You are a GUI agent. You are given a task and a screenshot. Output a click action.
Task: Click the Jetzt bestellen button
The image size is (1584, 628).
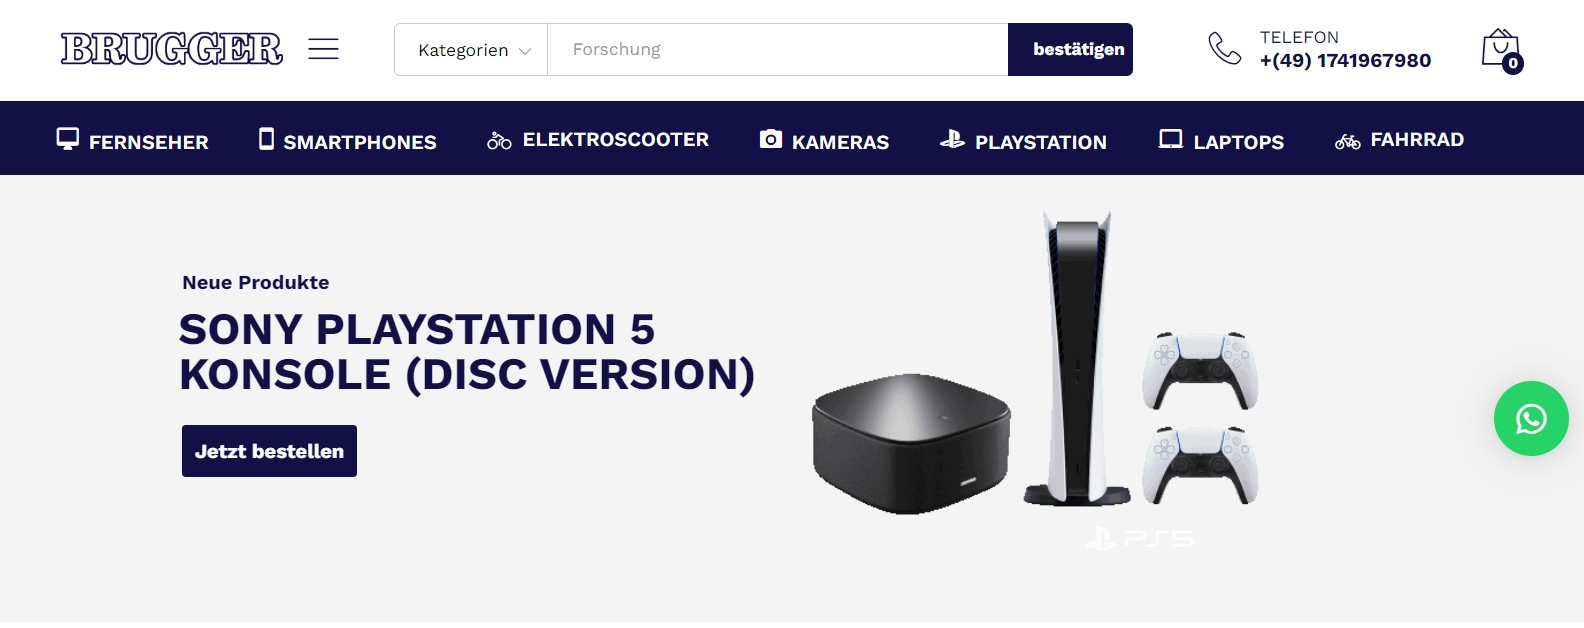coord(269,451)
